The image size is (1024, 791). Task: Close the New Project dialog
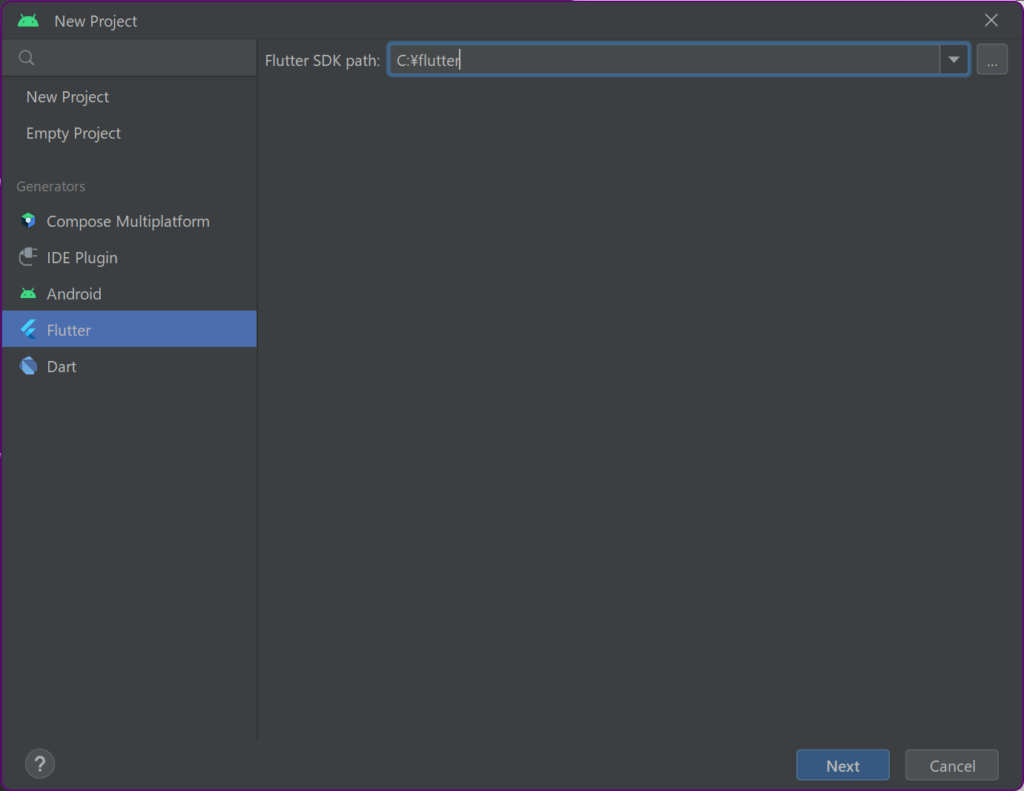click(991, 20)
